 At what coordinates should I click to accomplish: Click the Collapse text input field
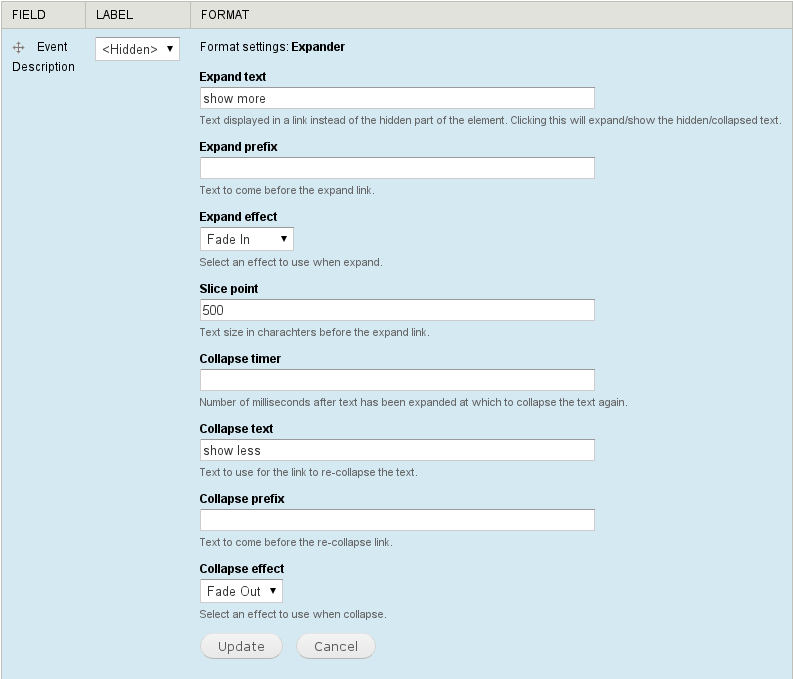[397, 450]
